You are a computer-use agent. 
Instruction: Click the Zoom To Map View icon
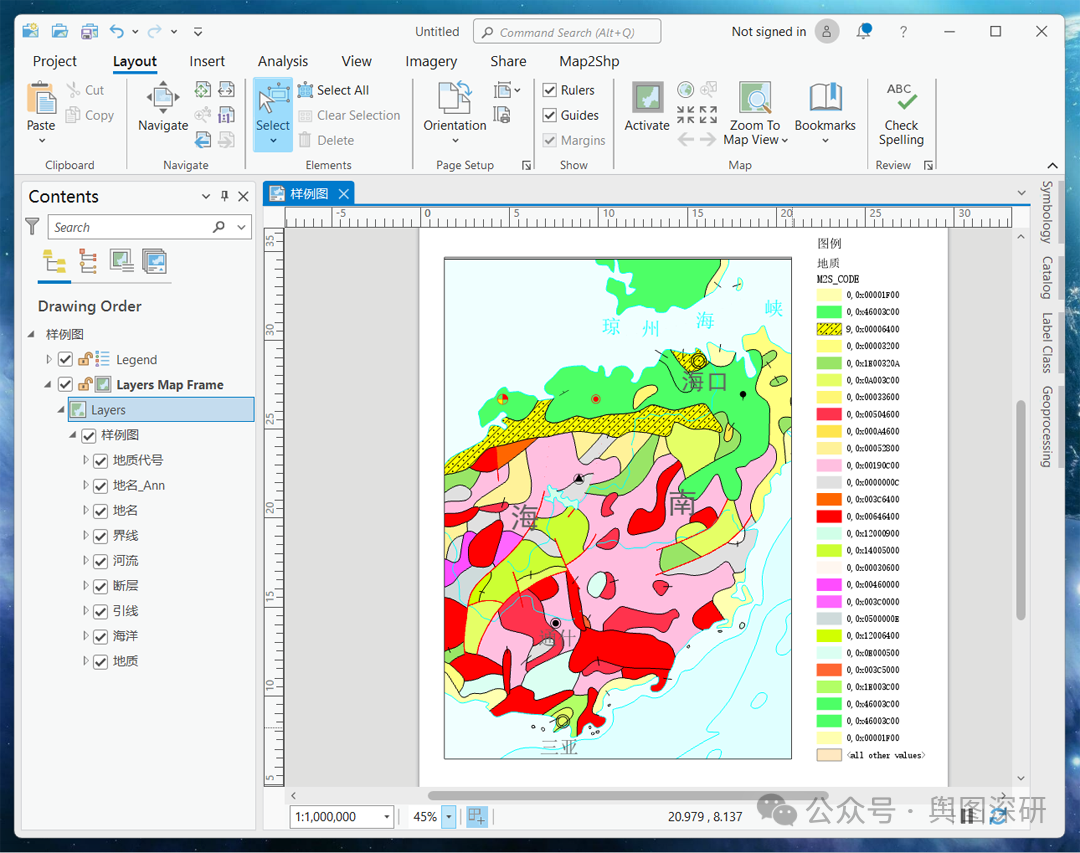[755, 98]
